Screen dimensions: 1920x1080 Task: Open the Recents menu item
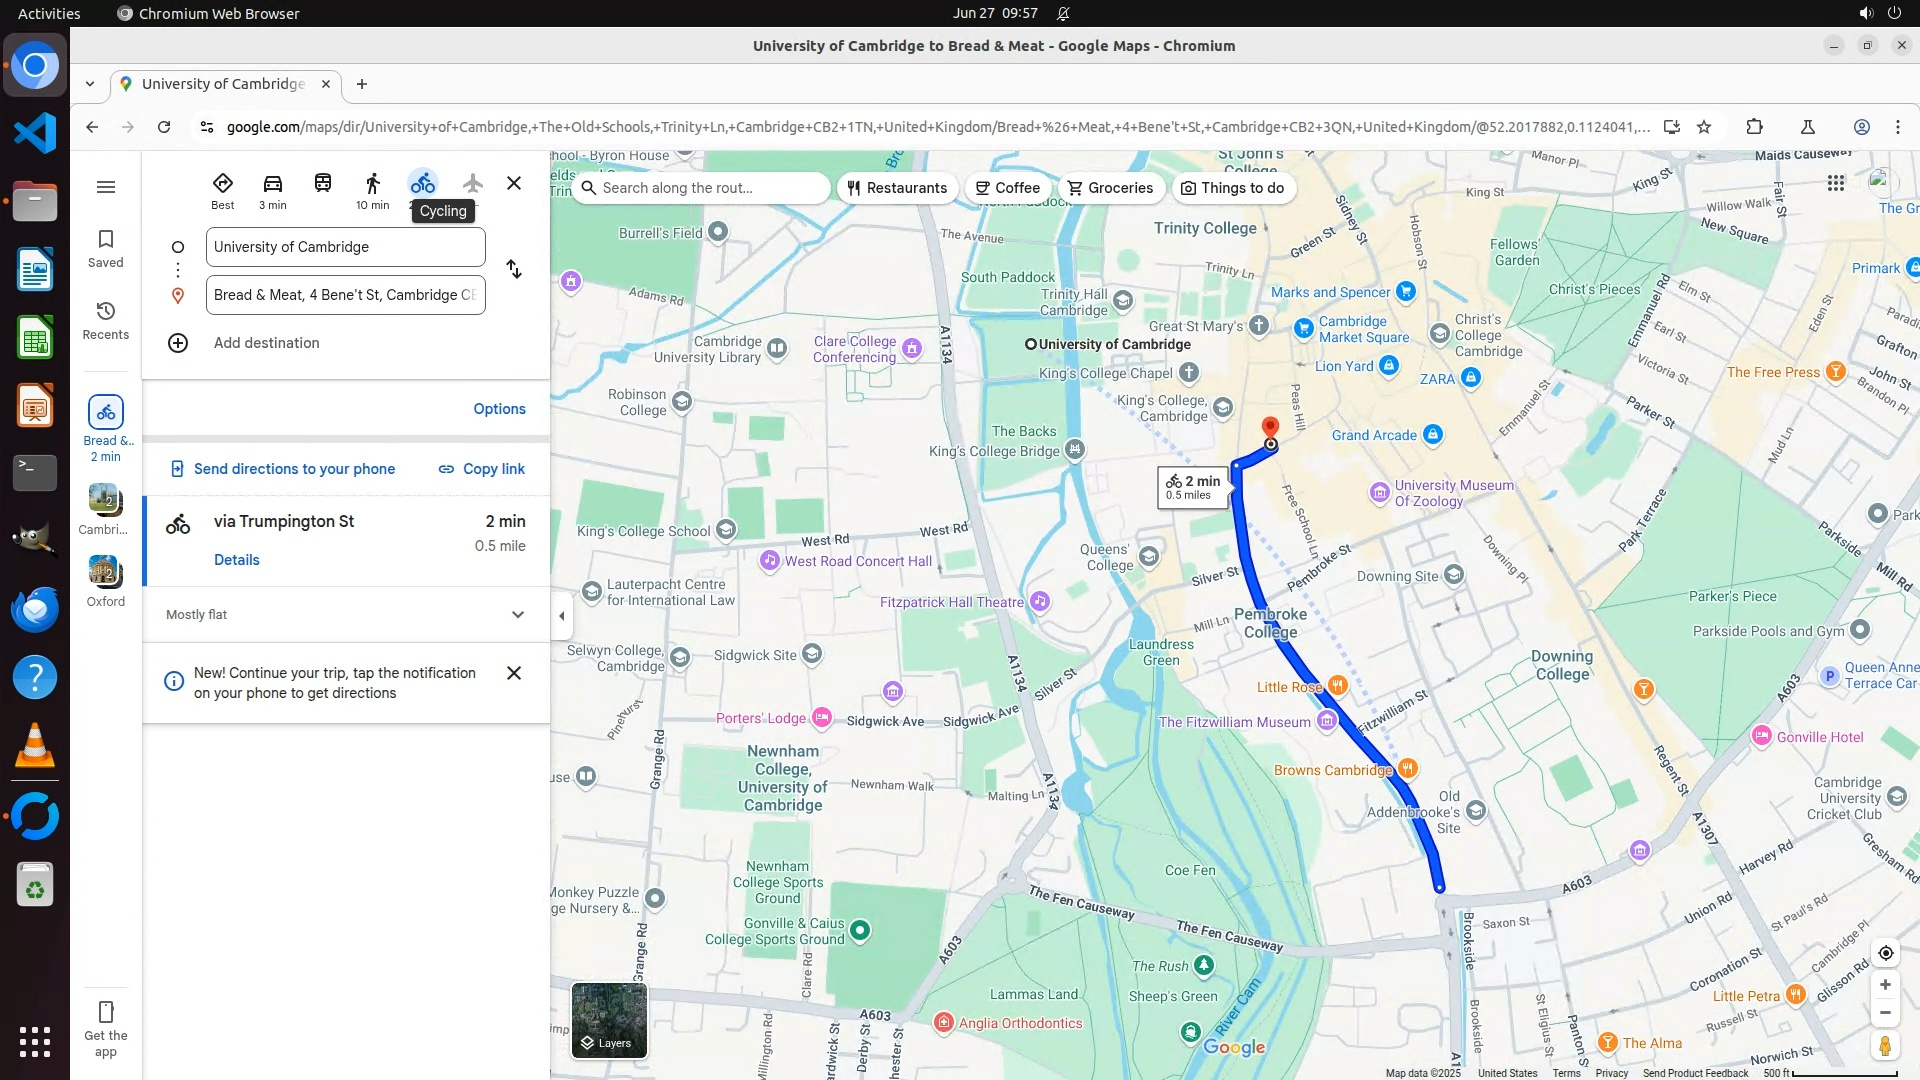(106, 320)
